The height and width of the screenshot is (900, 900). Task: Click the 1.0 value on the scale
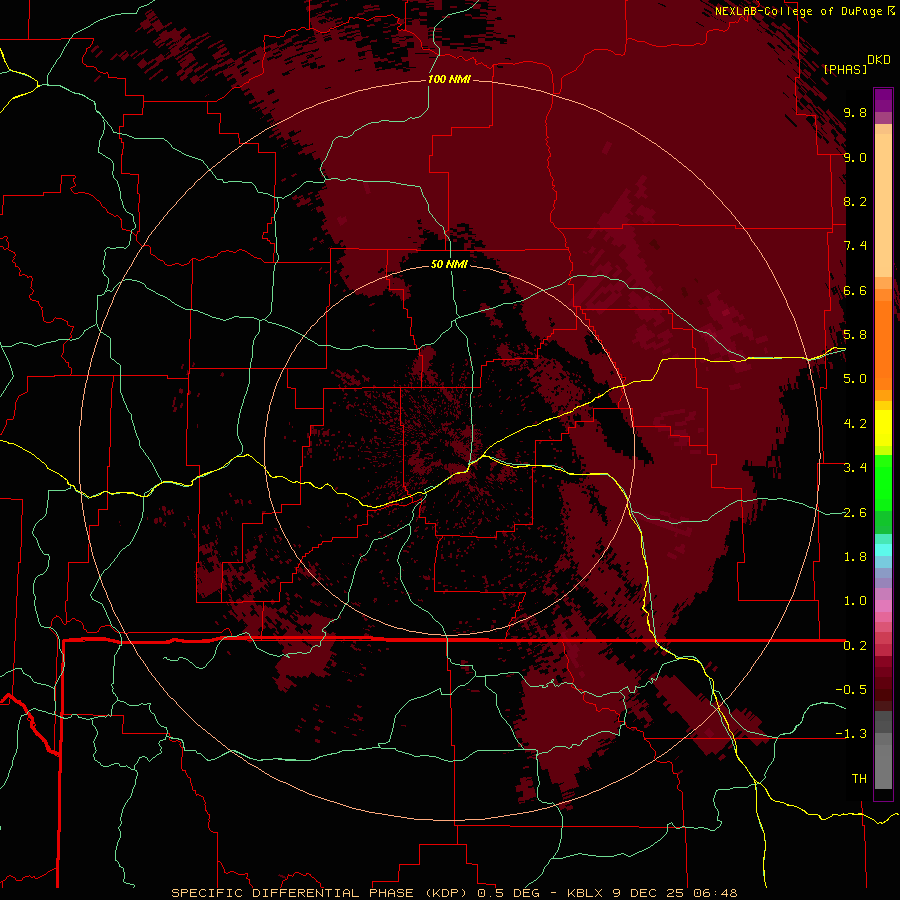coord(855,601)
